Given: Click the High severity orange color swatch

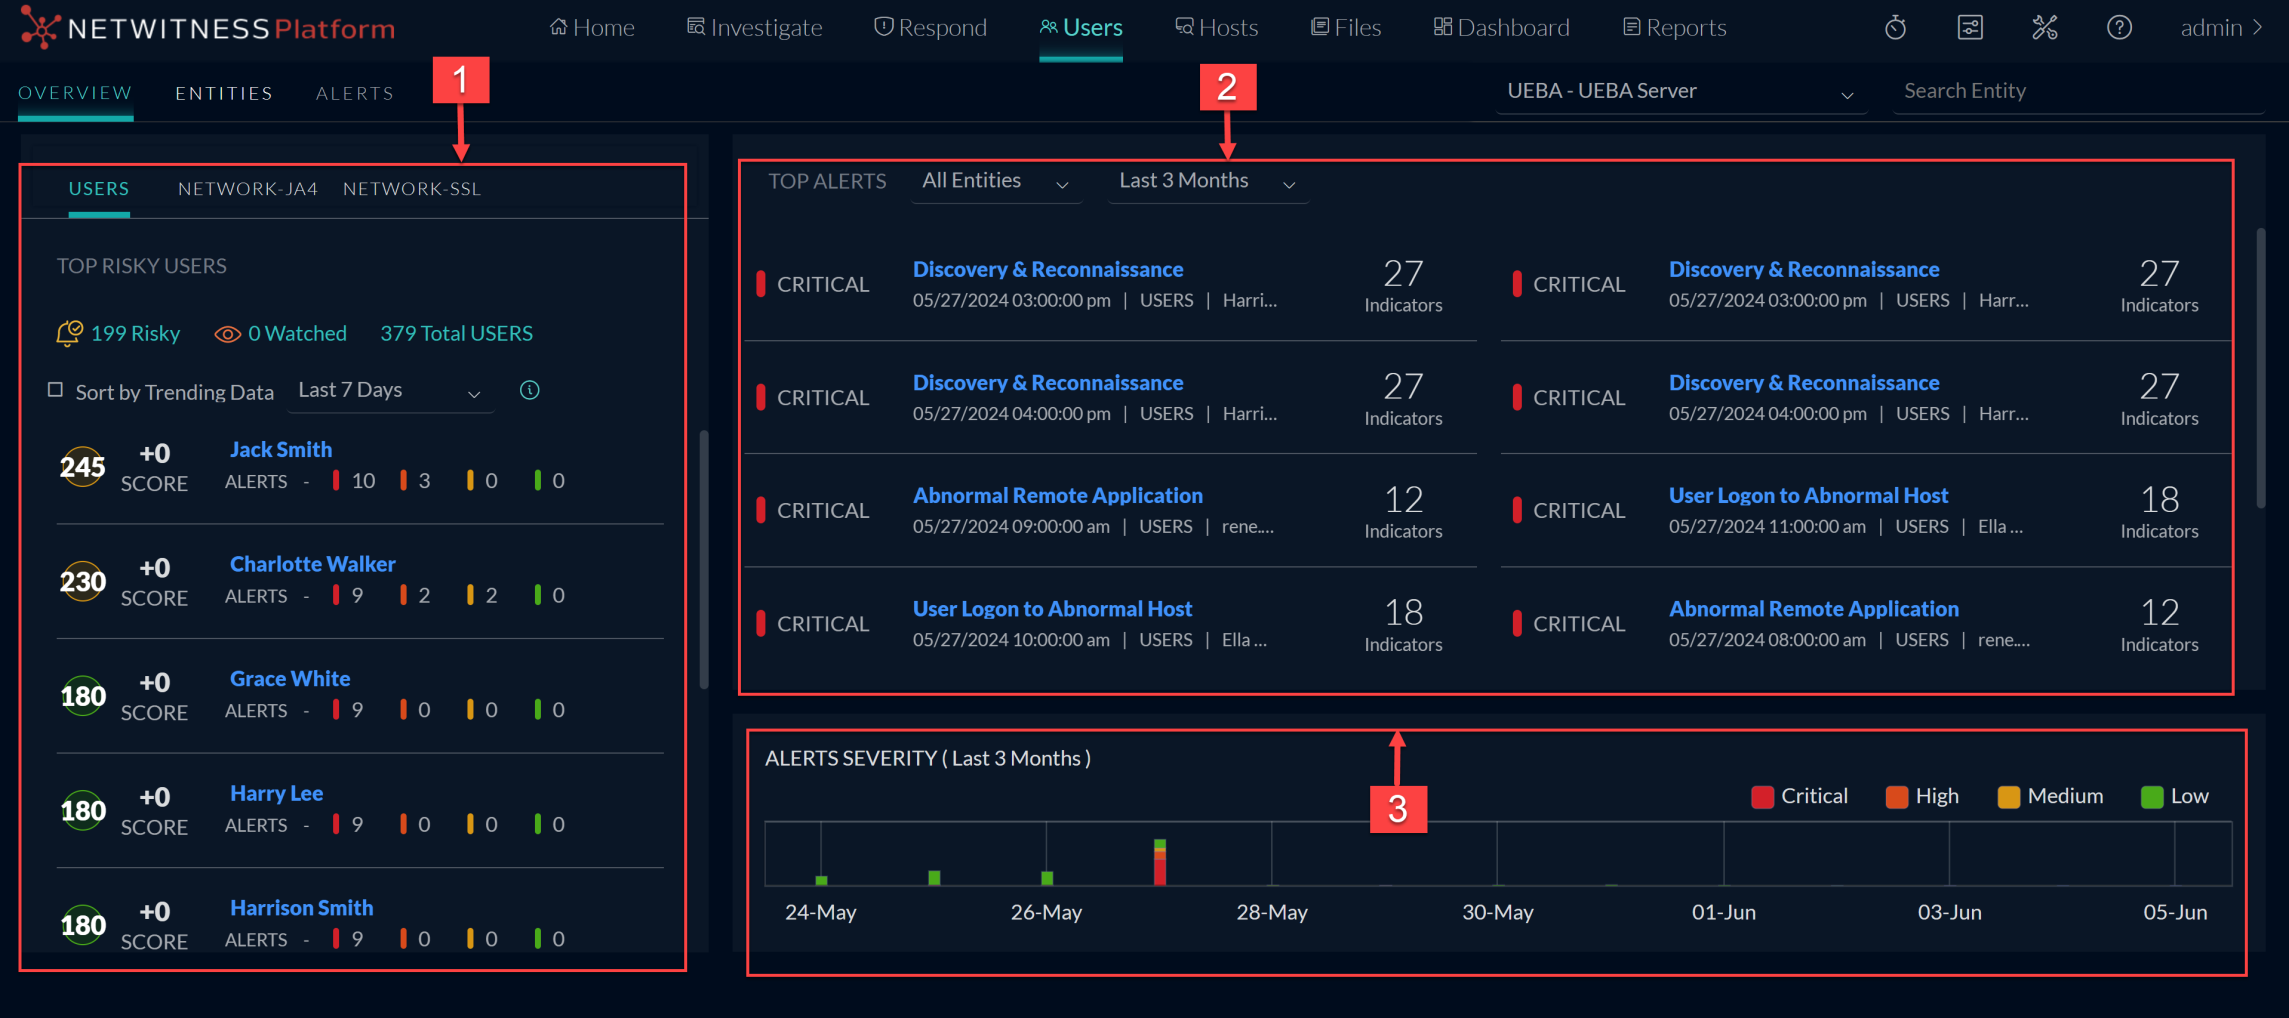Looking at the screenshot, I should (x=1896, y=797).
